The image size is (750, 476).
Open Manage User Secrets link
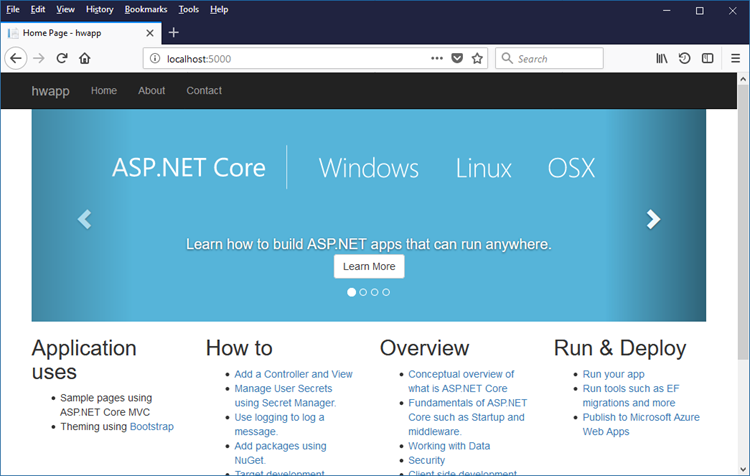285,396
